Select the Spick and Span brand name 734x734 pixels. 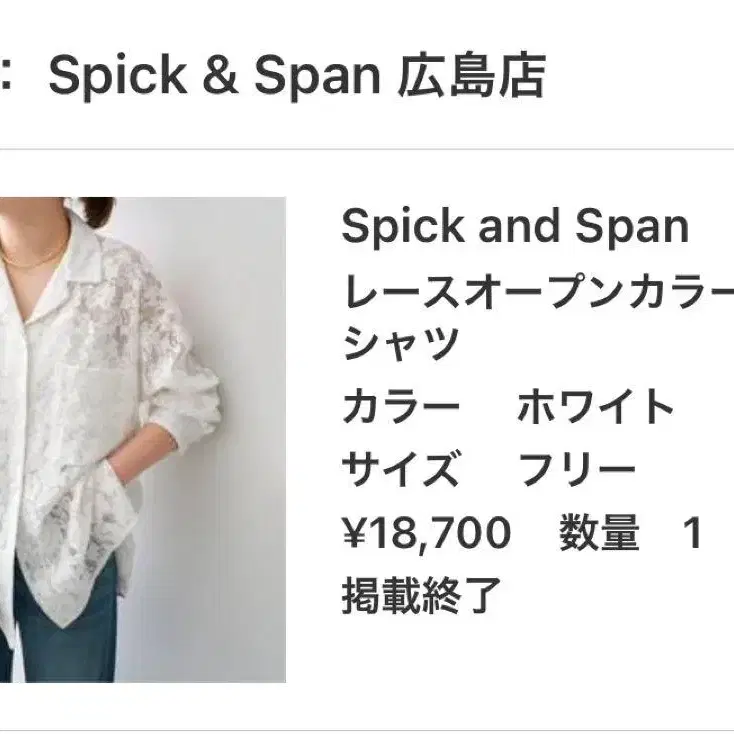[x=515, y=226]
